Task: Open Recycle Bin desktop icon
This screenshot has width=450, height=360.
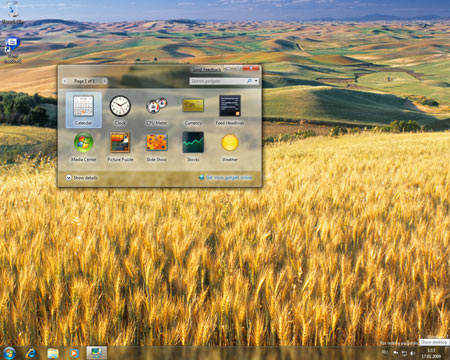Action: pyautogui.click(x=13, y=13)
